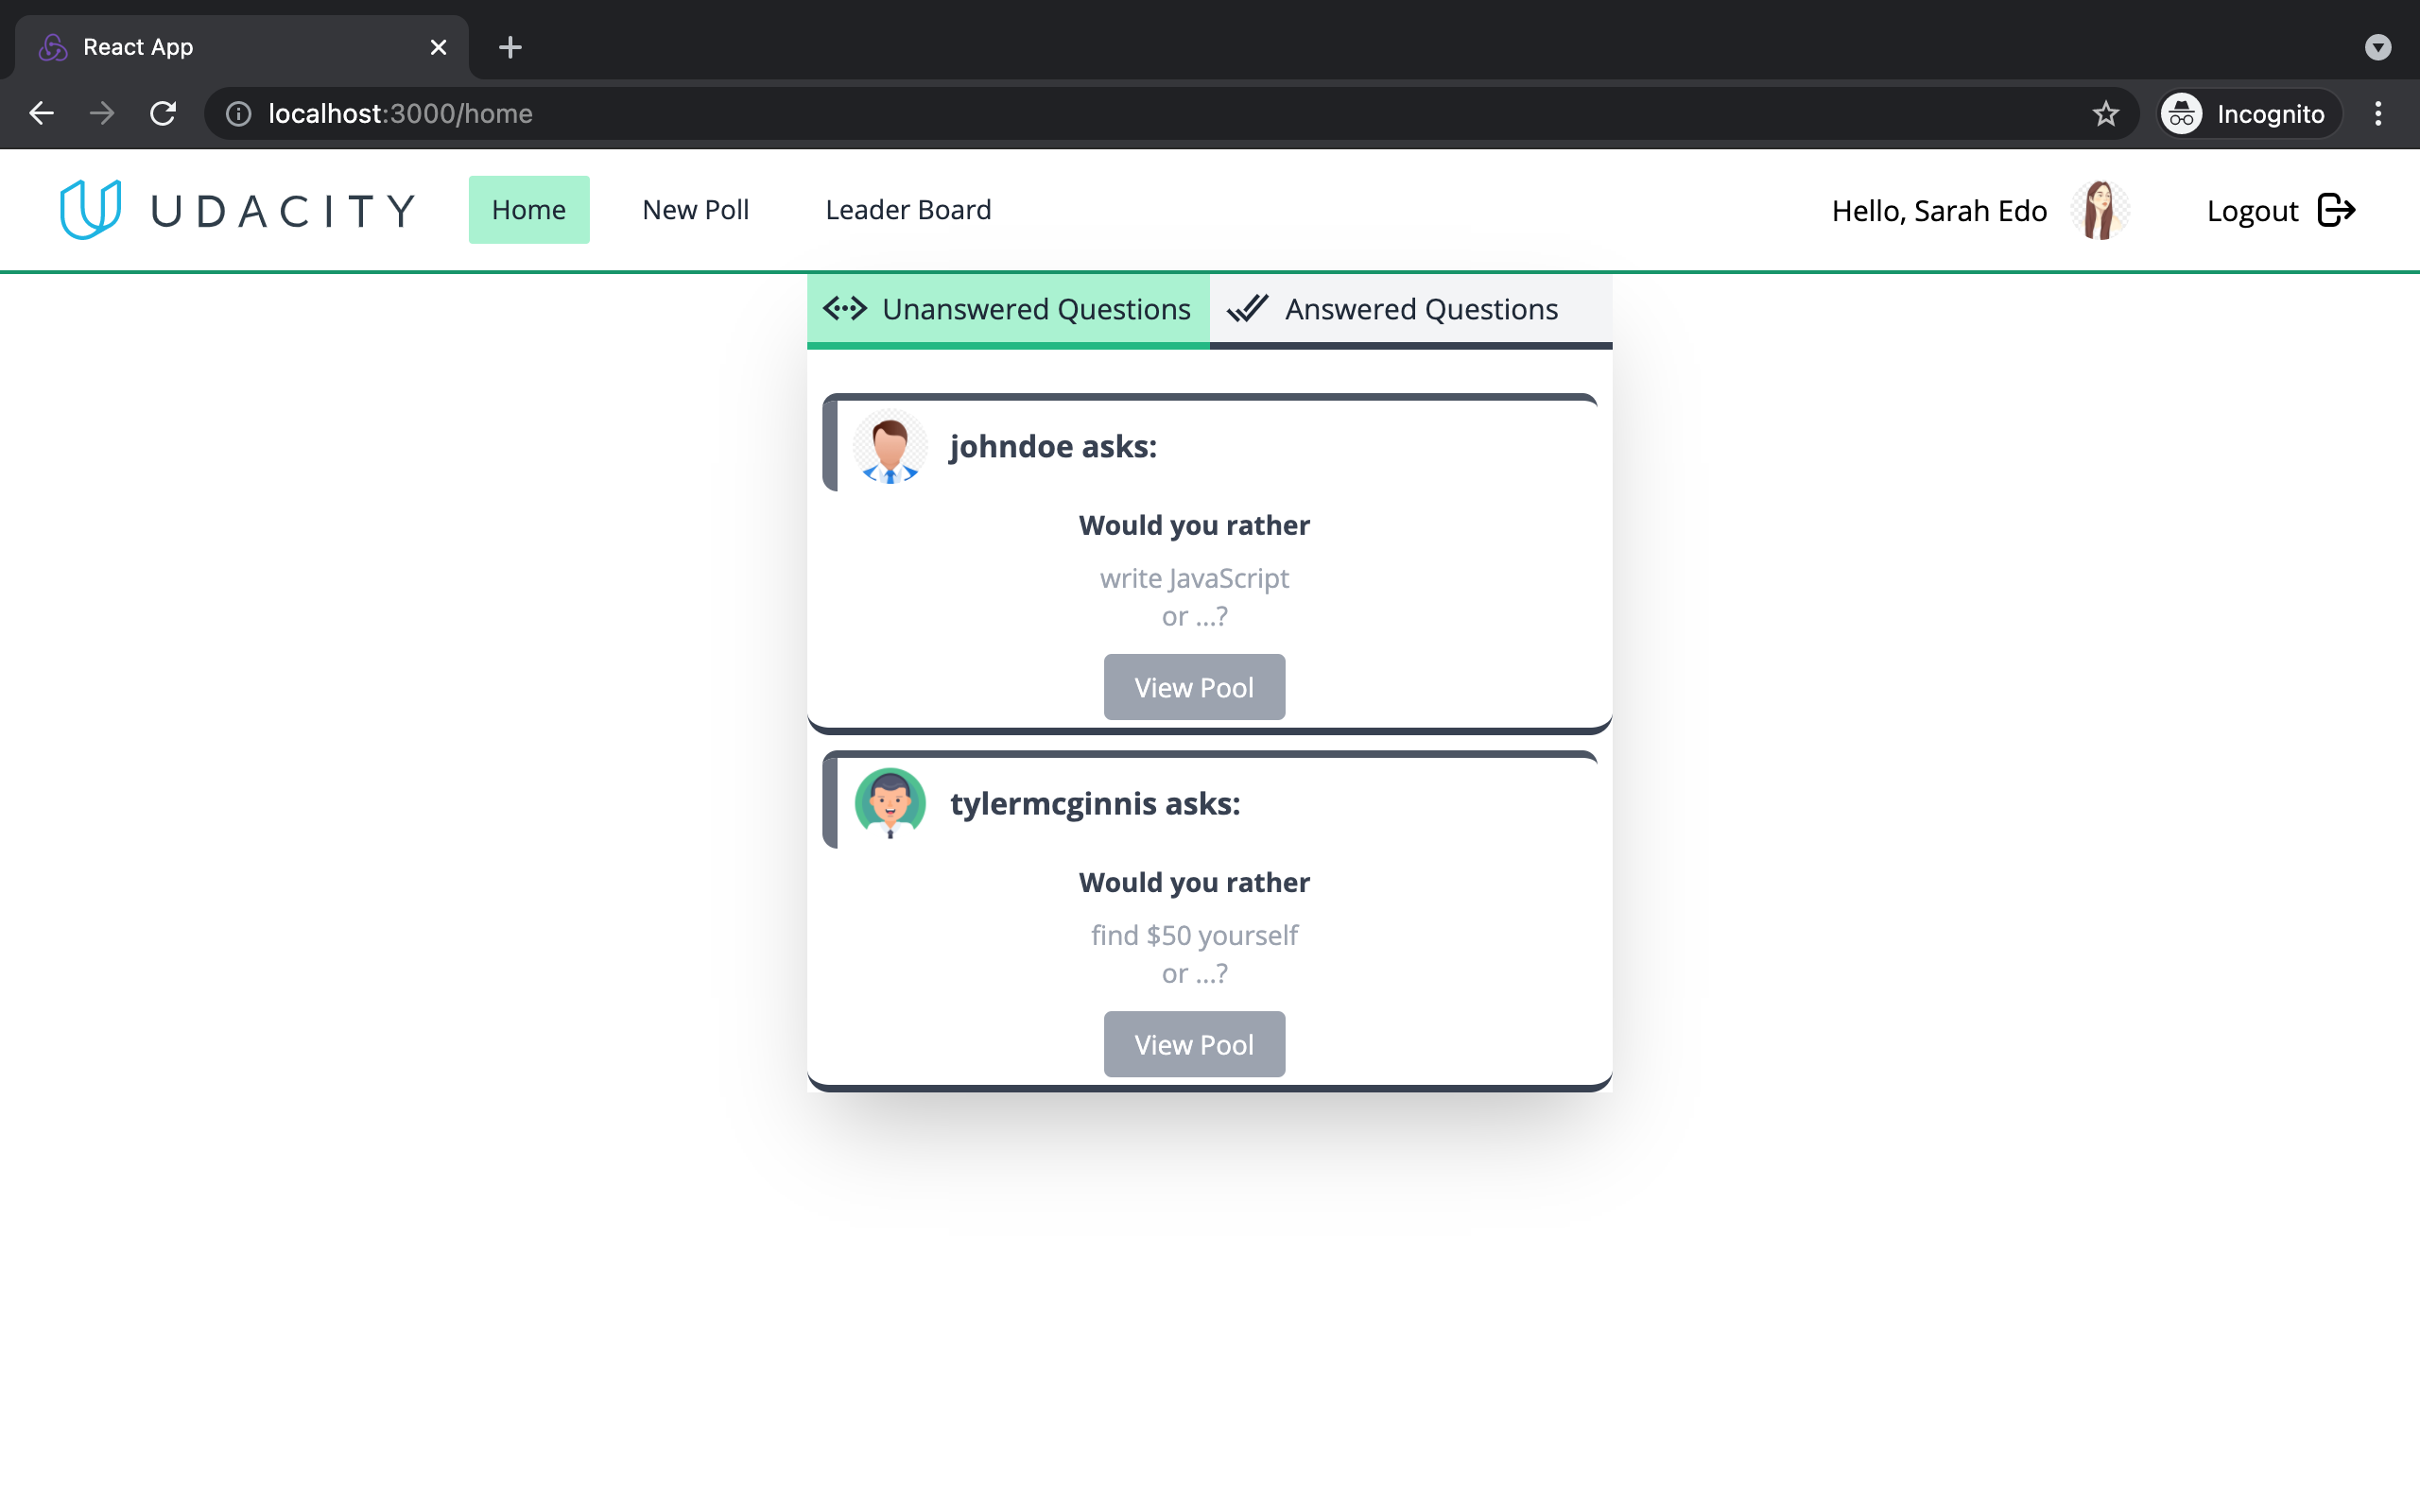
Task: View Pool for johndoe's question
Action: click(1193, 687)
